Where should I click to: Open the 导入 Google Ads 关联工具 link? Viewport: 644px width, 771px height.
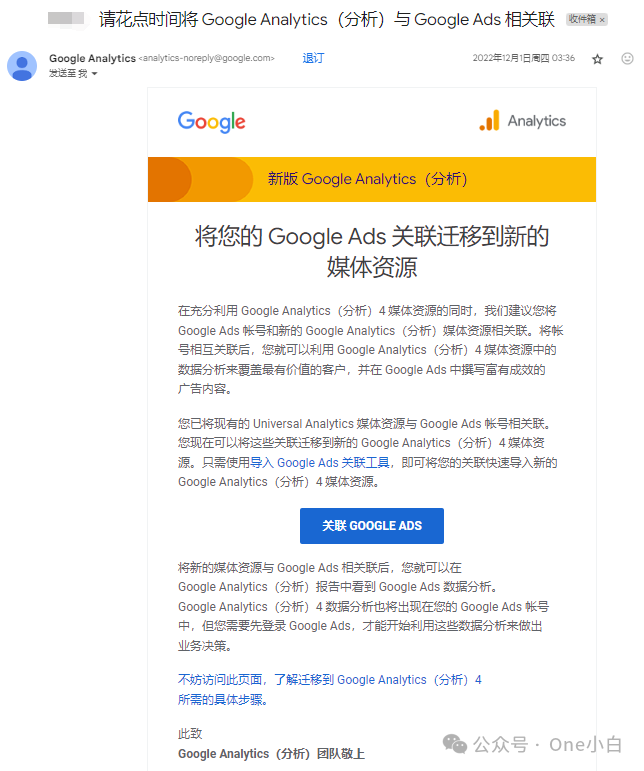tap(320, 463)
